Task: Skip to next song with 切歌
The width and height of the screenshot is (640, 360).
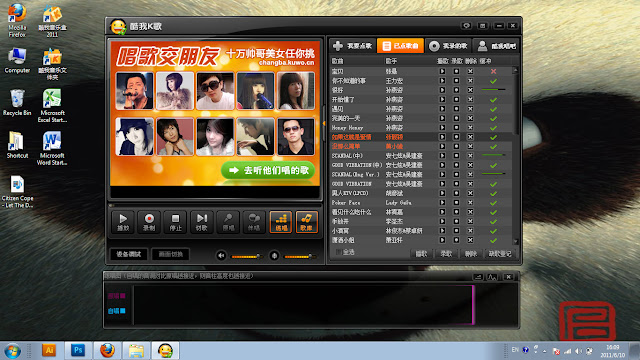Action: coord(202,222)
